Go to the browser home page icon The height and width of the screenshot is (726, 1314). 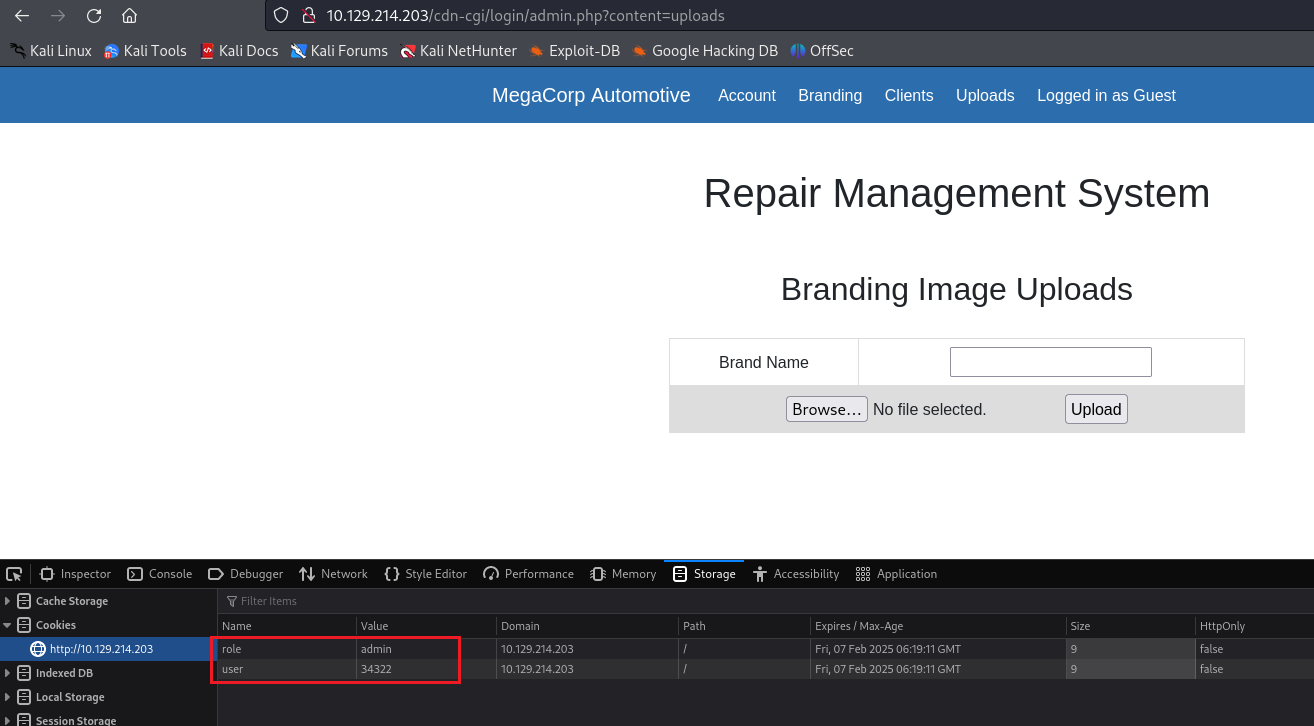[x=129, y=15]
